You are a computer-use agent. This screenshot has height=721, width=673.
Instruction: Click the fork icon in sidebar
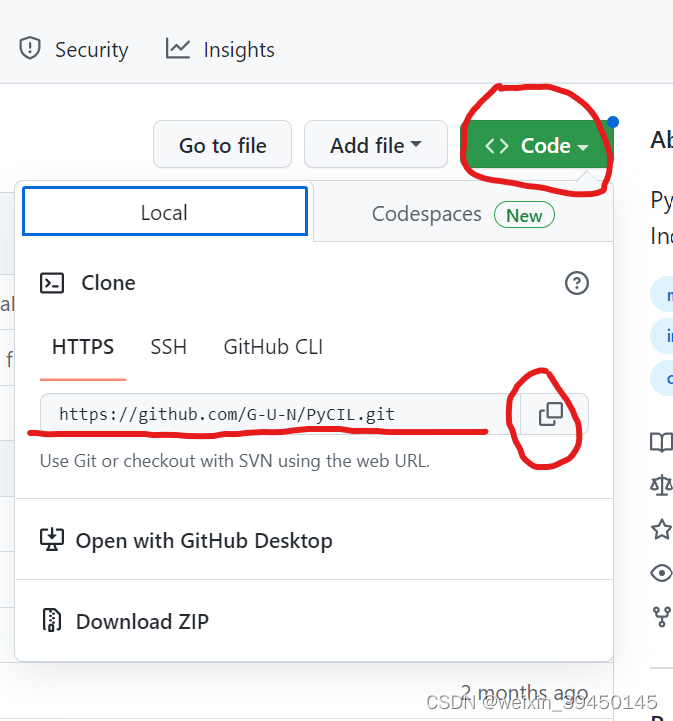pyautogui.click(x=662, y=617)
